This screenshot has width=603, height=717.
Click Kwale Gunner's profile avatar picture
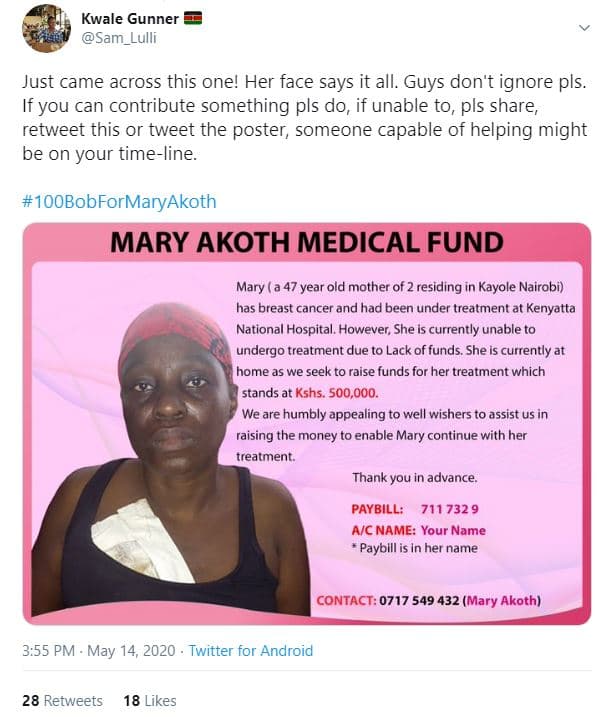tap(45, 28)
